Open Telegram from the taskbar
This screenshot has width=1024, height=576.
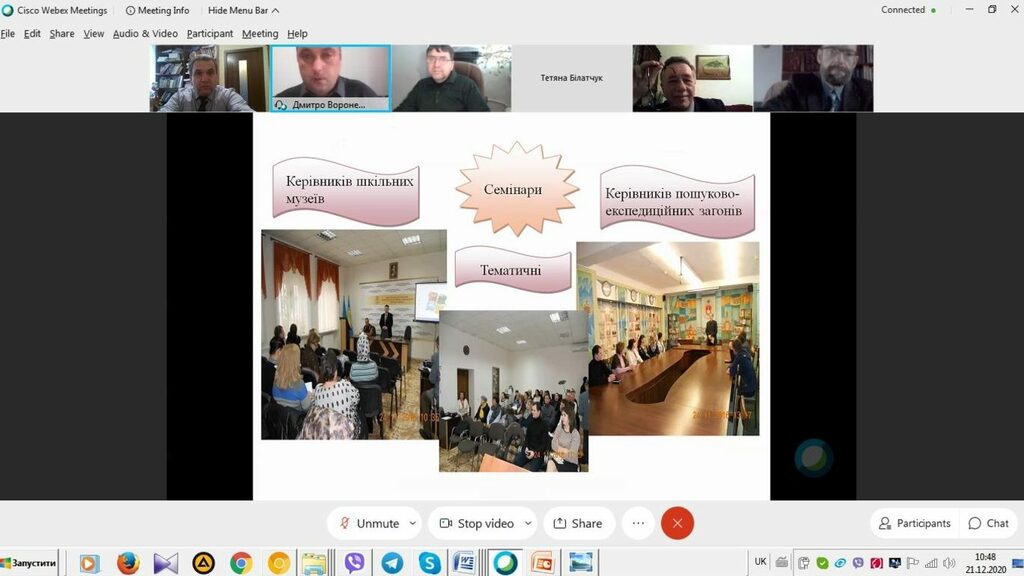click(392, 563)
